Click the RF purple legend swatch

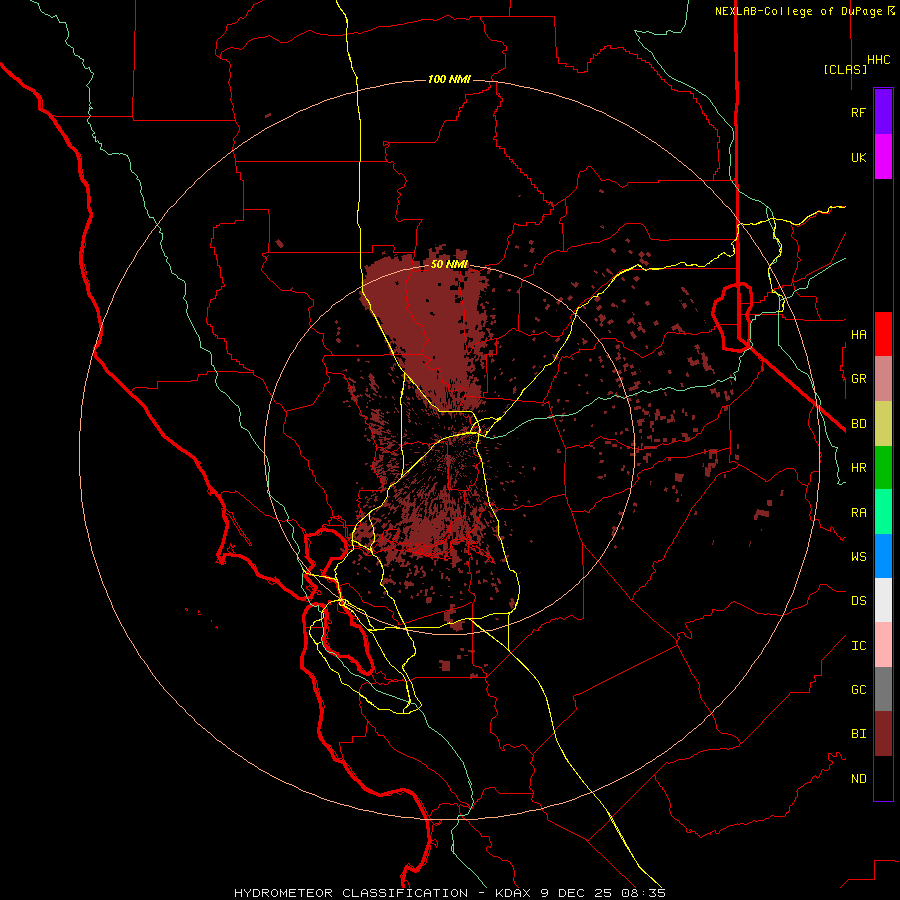point(883,112)
